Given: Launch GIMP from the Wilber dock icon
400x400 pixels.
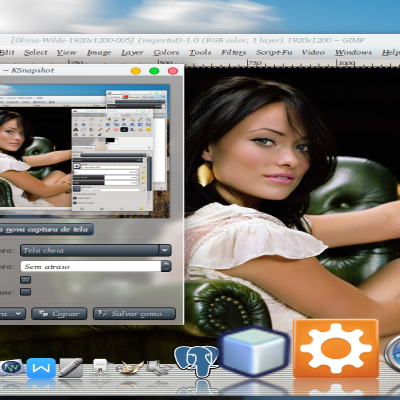Looking at the screenshot, I should [130, 368].
